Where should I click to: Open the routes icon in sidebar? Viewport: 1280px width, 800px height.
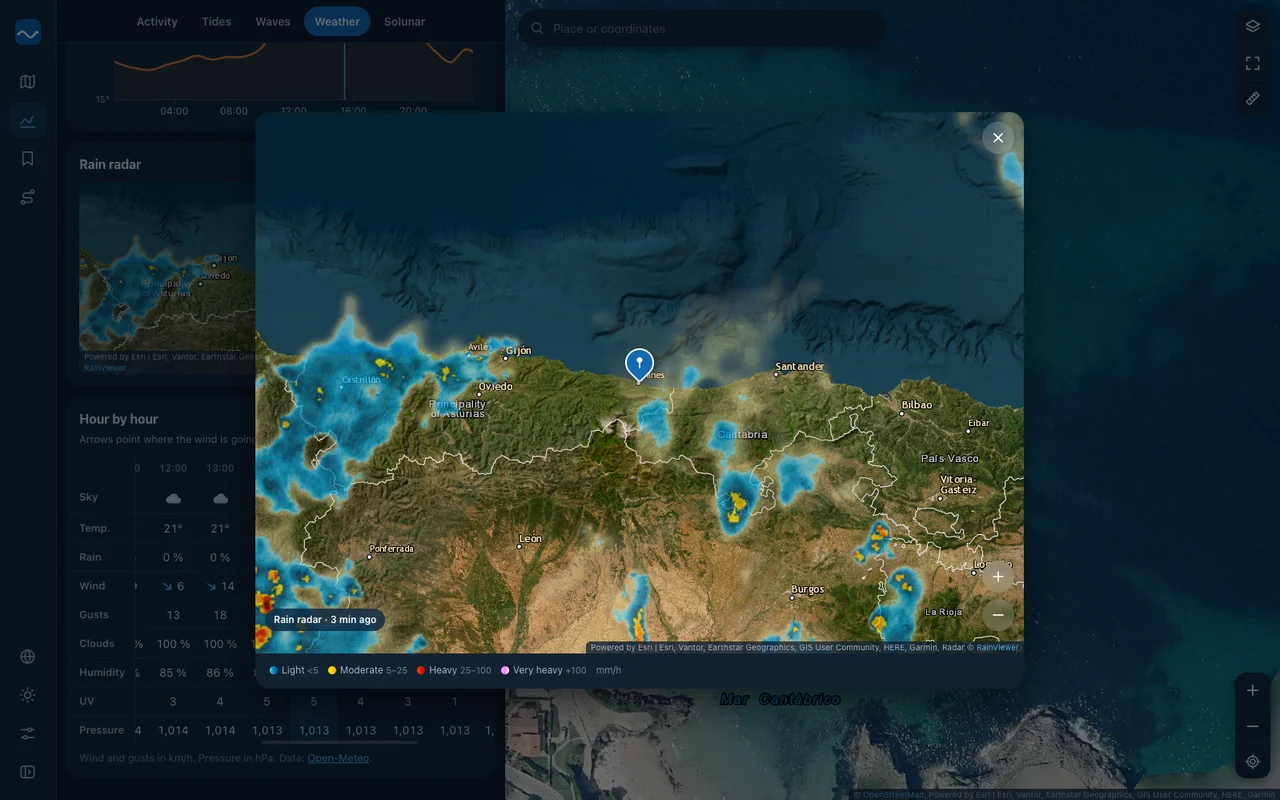coord(28,197)
